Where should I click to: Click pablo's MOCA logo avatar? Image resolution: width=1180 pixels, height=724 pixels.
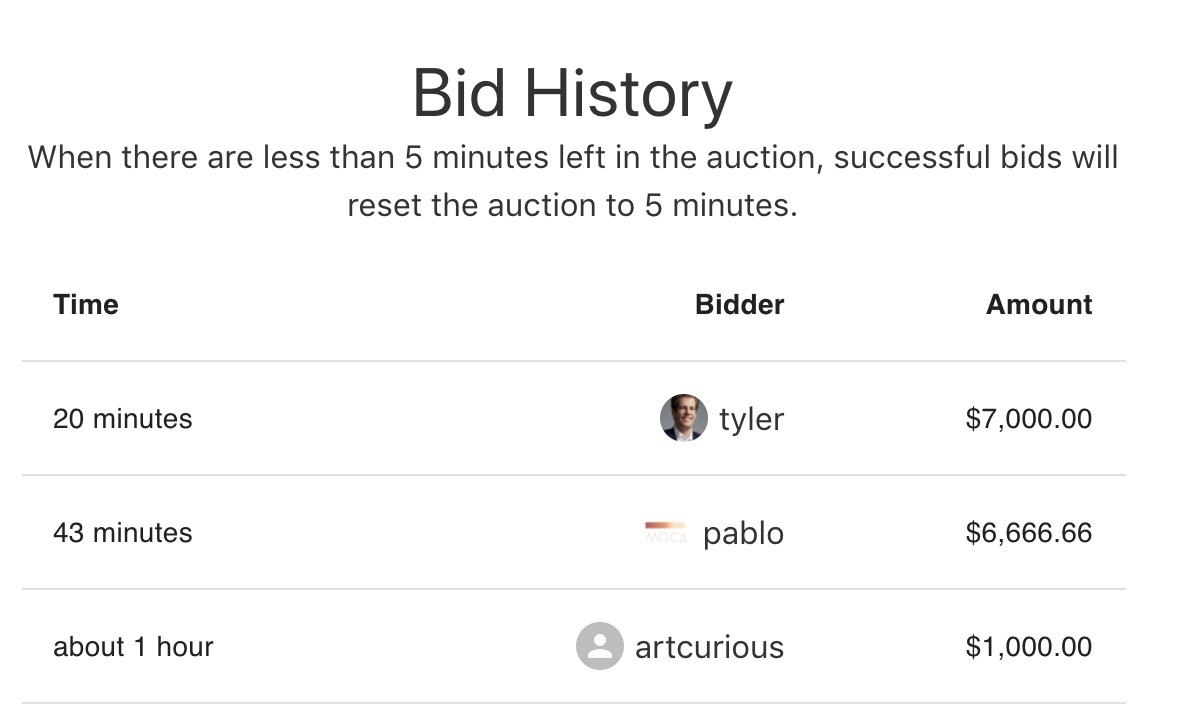pos(666,532)
